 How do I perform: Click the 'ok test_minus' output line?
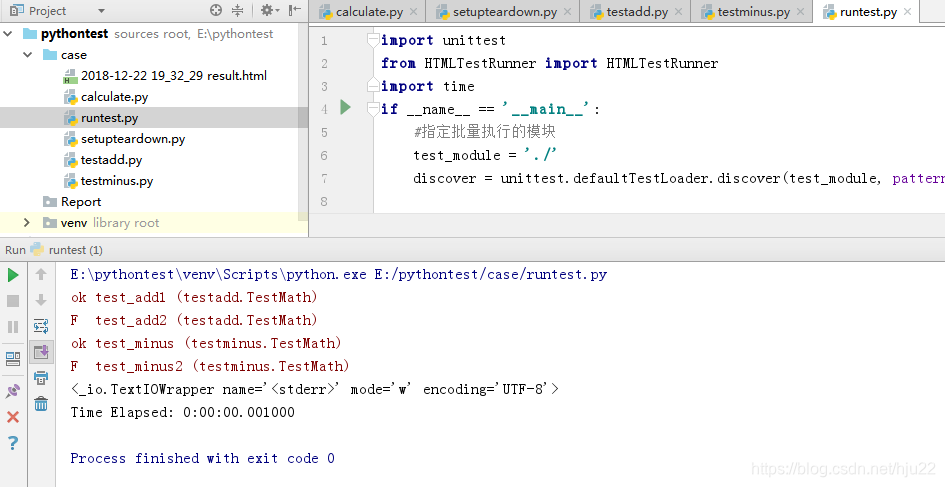tap(206, 343)
